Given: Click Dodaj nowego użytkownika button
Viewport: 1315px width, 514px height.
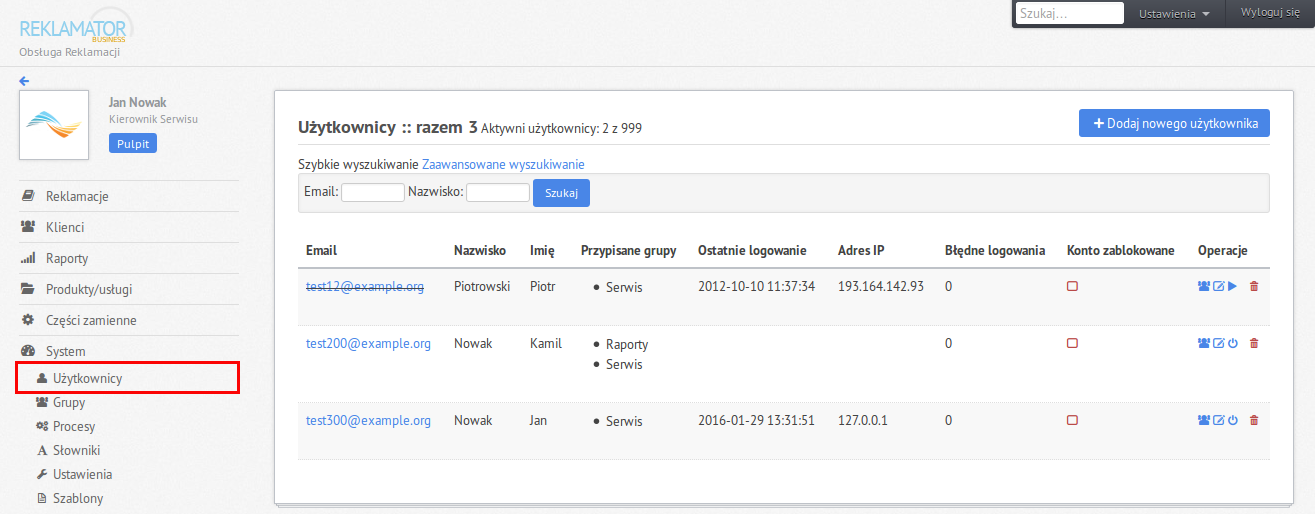Looking at the screenshot, I should pos(1174,123).
